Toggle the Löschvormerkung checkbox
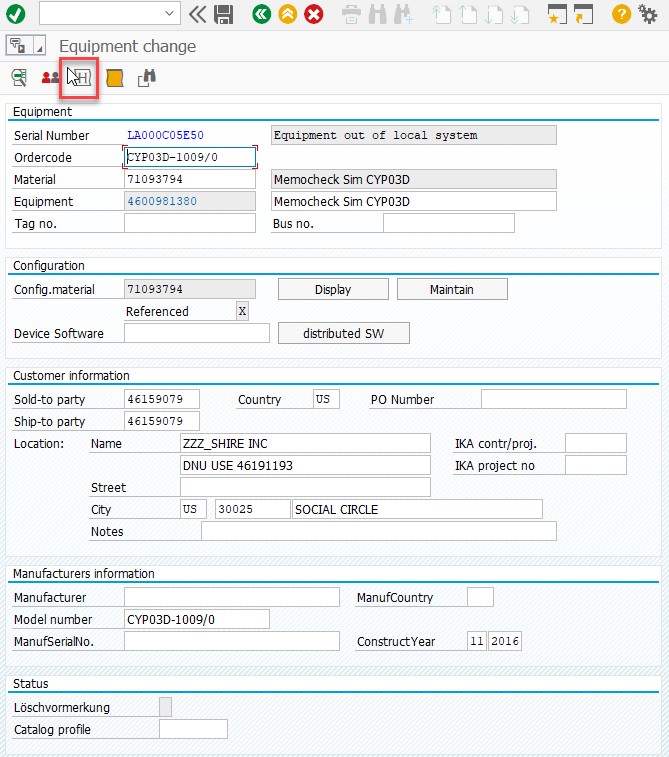The image size is (669, 757). (165, 707)
